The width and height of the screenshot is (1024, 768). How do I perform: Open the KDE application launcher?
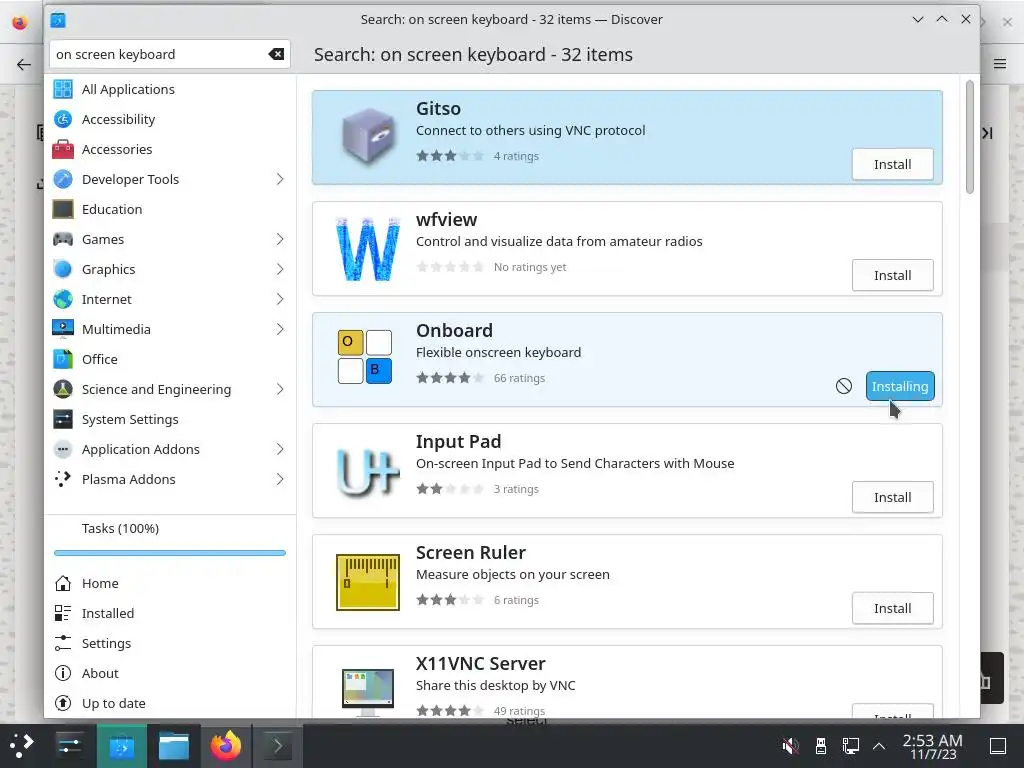click(22, 745)
